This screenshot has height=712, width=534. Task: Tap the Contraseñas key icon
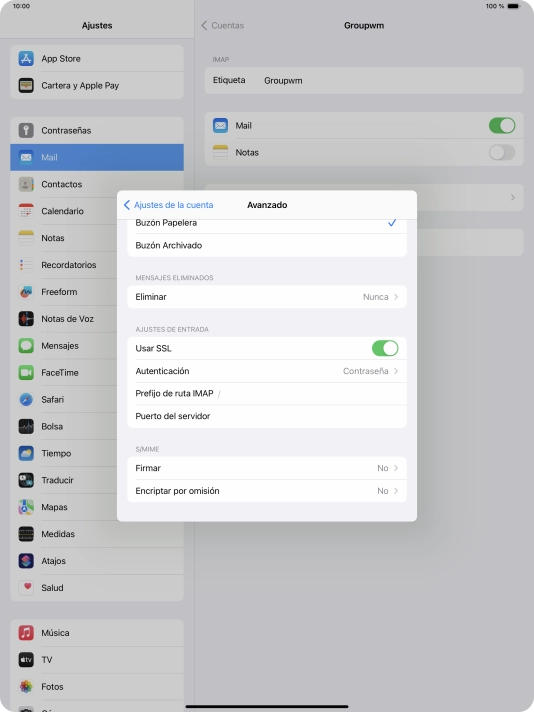tap(26, 130)
